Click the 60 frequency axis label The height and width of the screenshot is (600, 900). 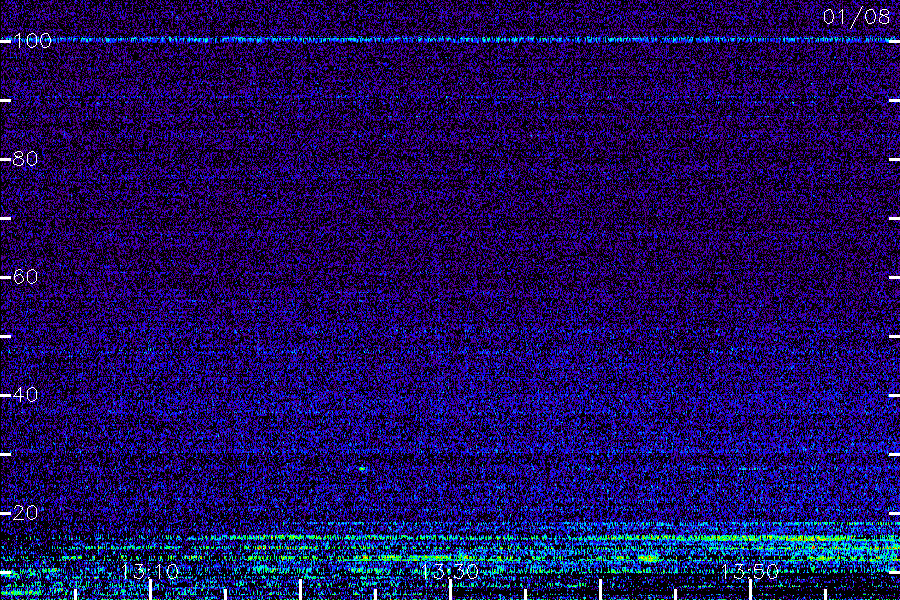tap(25, 277)
